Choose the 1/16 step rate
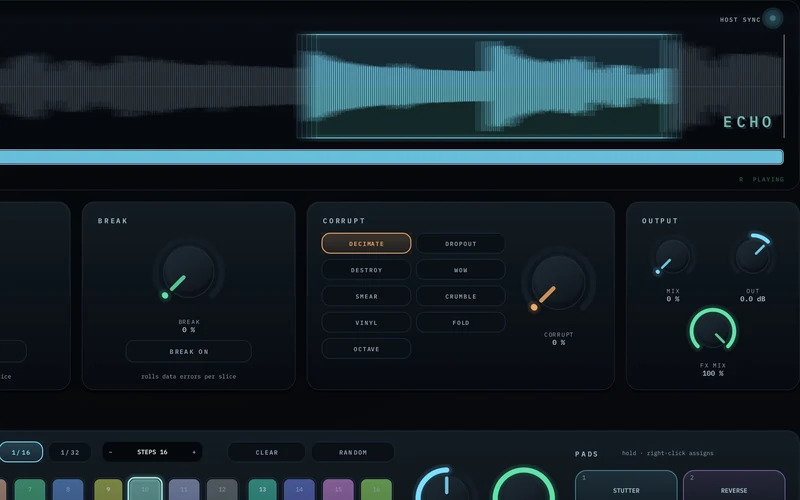The image size is (800, 500). point(21,452)
